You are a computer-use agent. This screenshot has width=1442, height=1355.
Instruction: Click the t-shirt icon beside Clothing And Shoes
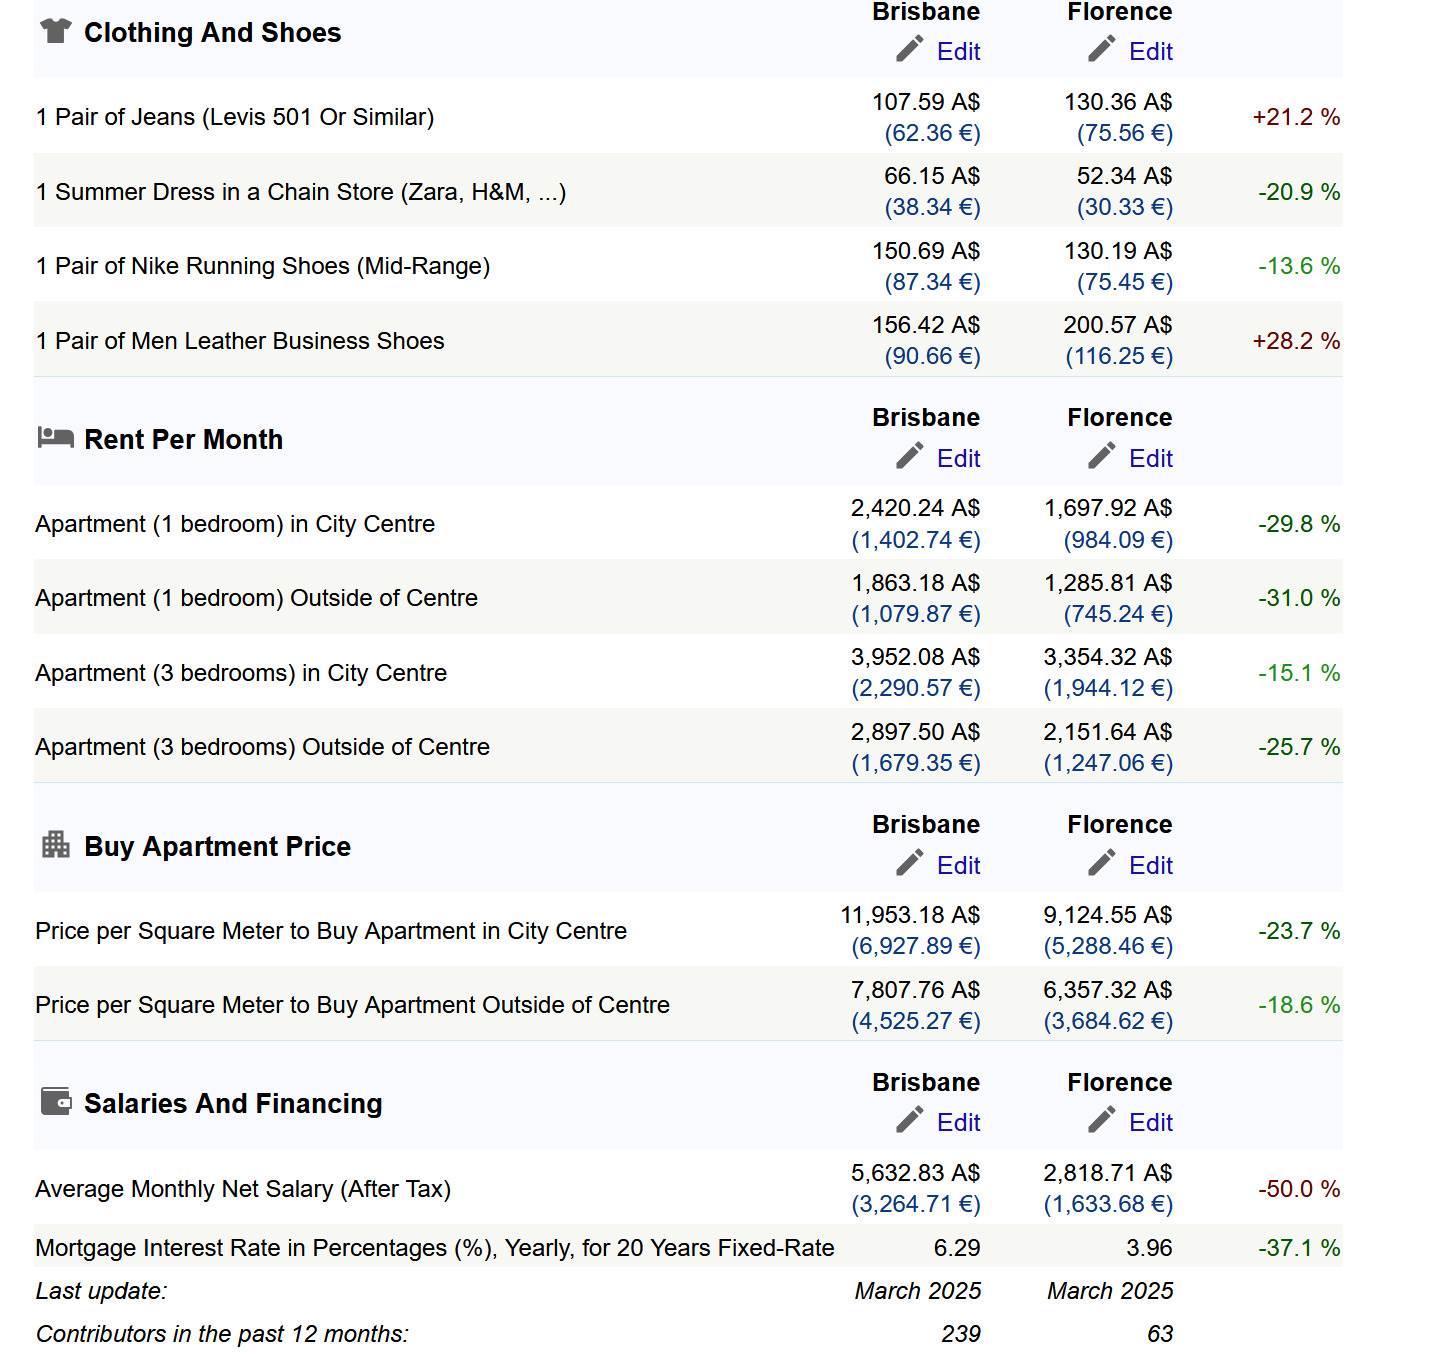(55, 31)
